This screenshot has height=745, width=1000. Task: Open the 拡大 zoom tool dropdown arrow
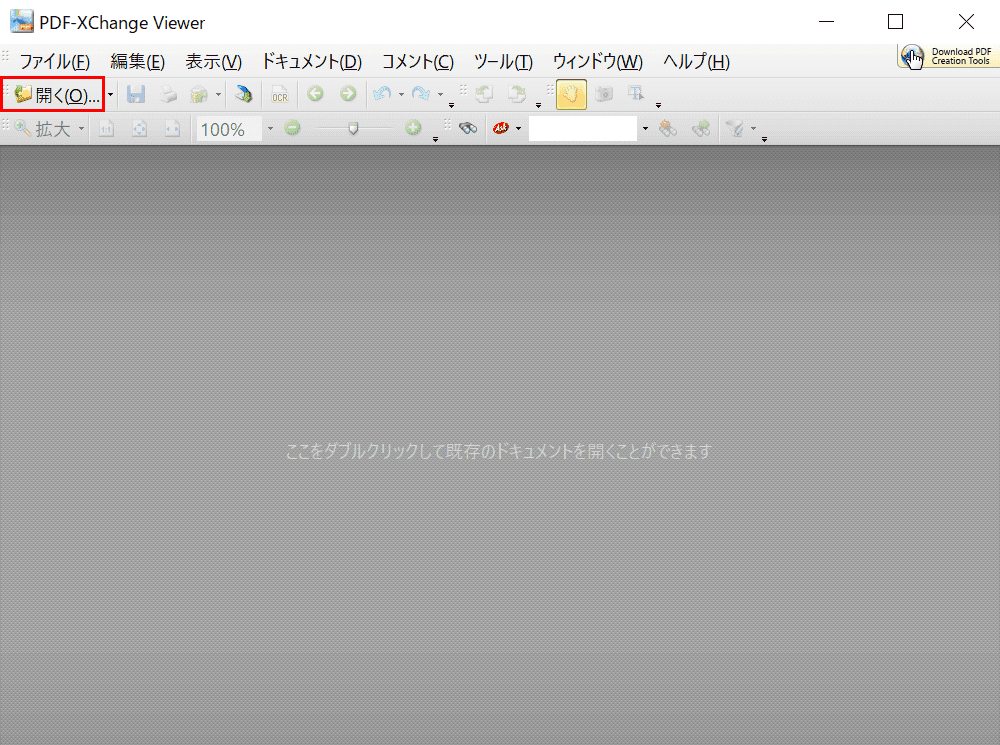point(81,129)
